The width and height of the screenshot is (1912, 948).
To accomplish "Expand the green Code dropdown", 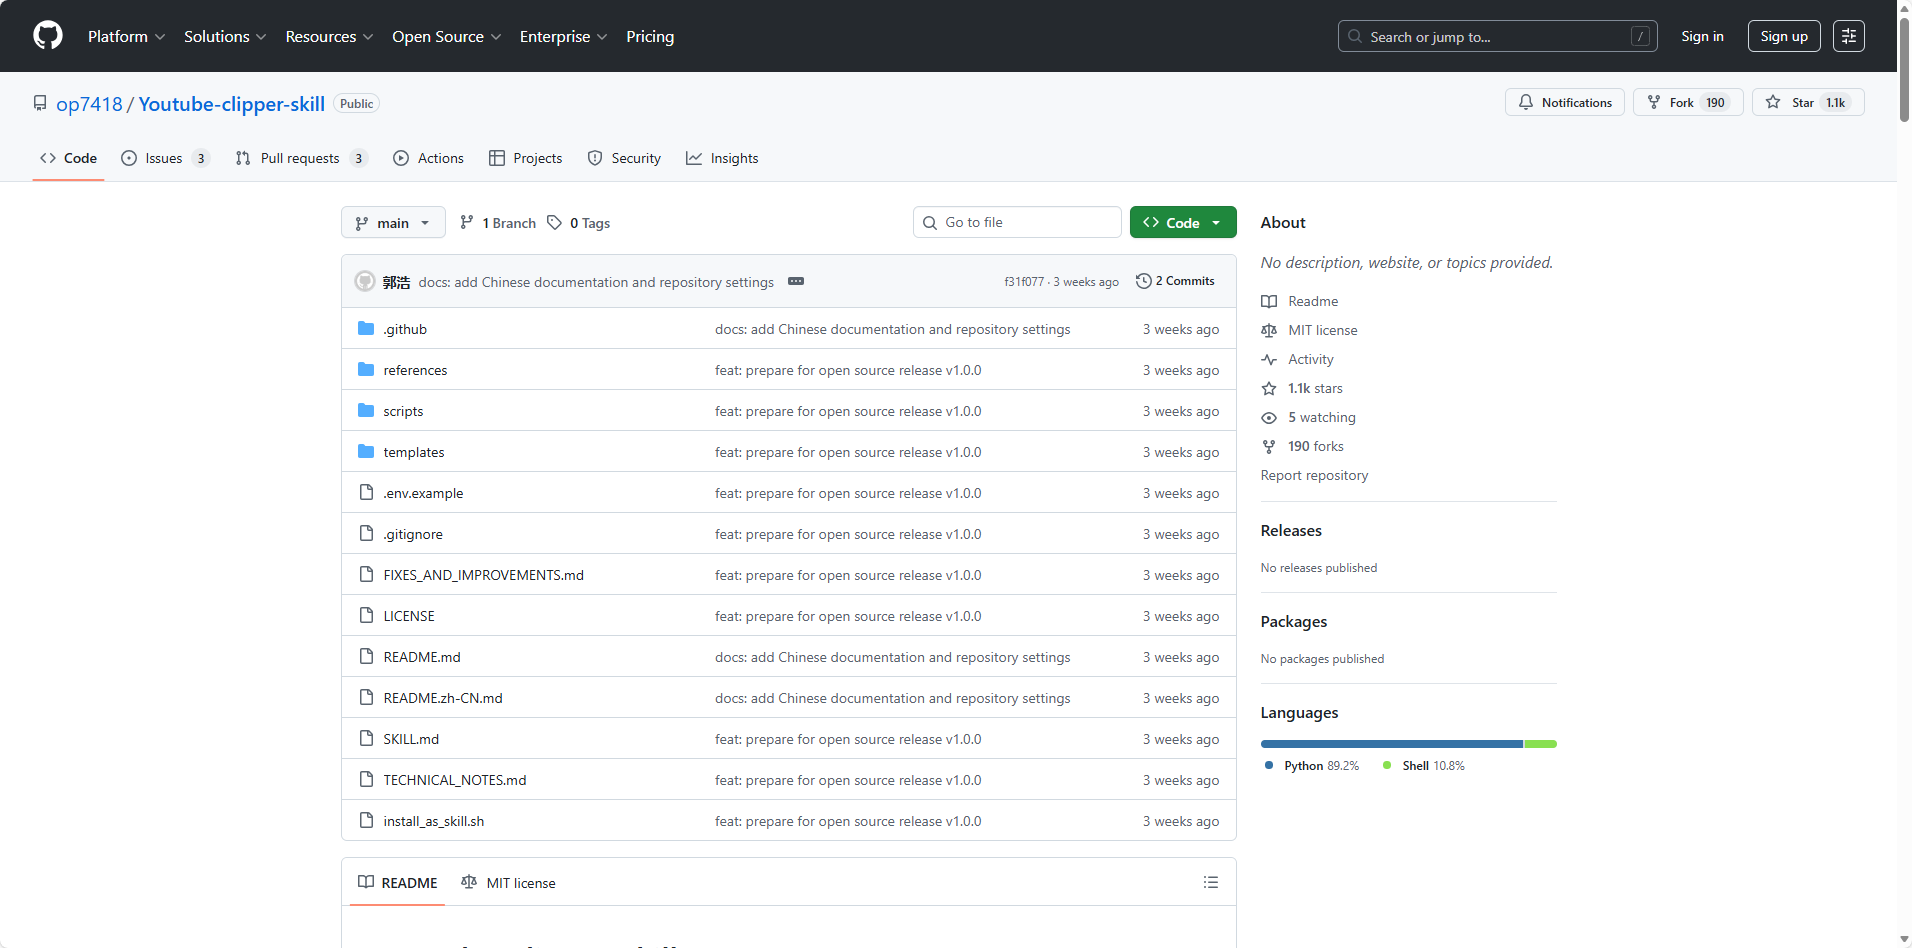I will (1182, 223).
